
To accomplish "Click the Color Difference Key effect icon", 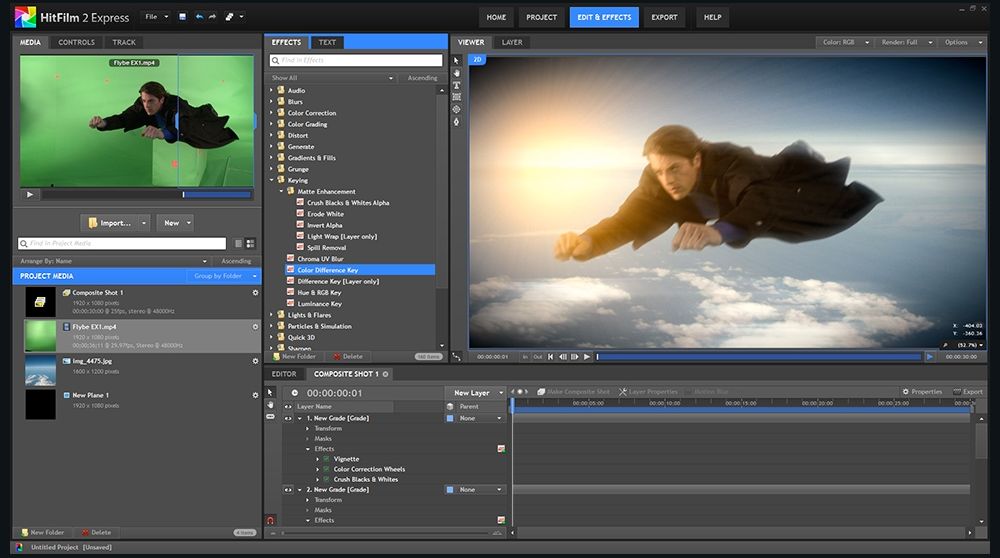I will coord(291,270).
